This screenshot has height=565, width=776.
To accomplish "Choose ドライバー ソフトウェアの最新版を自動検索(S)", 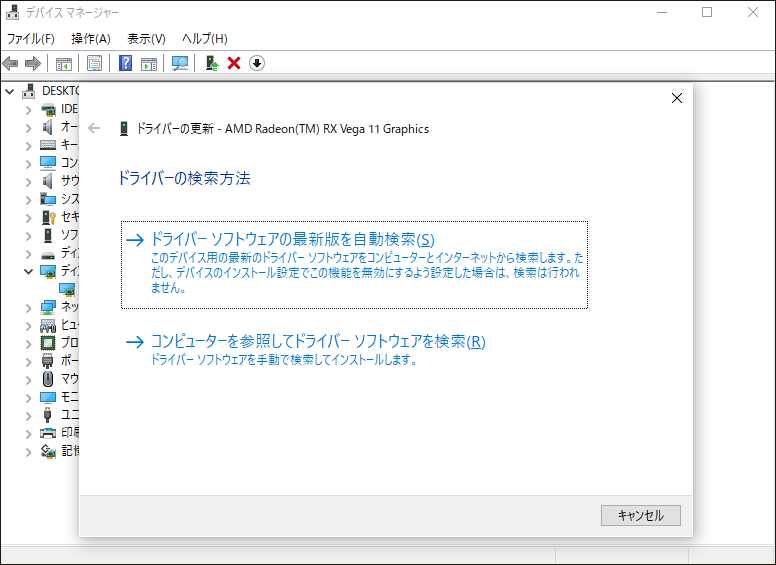I will coord(354,265).
